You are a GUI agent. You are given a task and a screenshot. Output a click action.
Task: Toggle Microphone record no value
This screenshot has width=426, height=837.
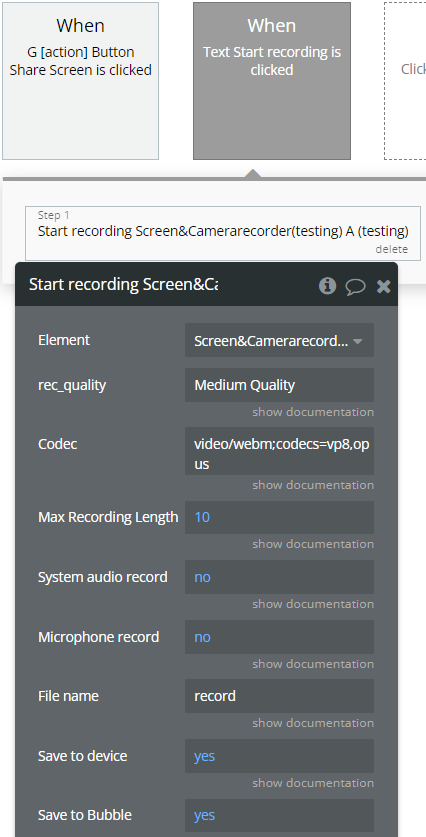[279, 637]
